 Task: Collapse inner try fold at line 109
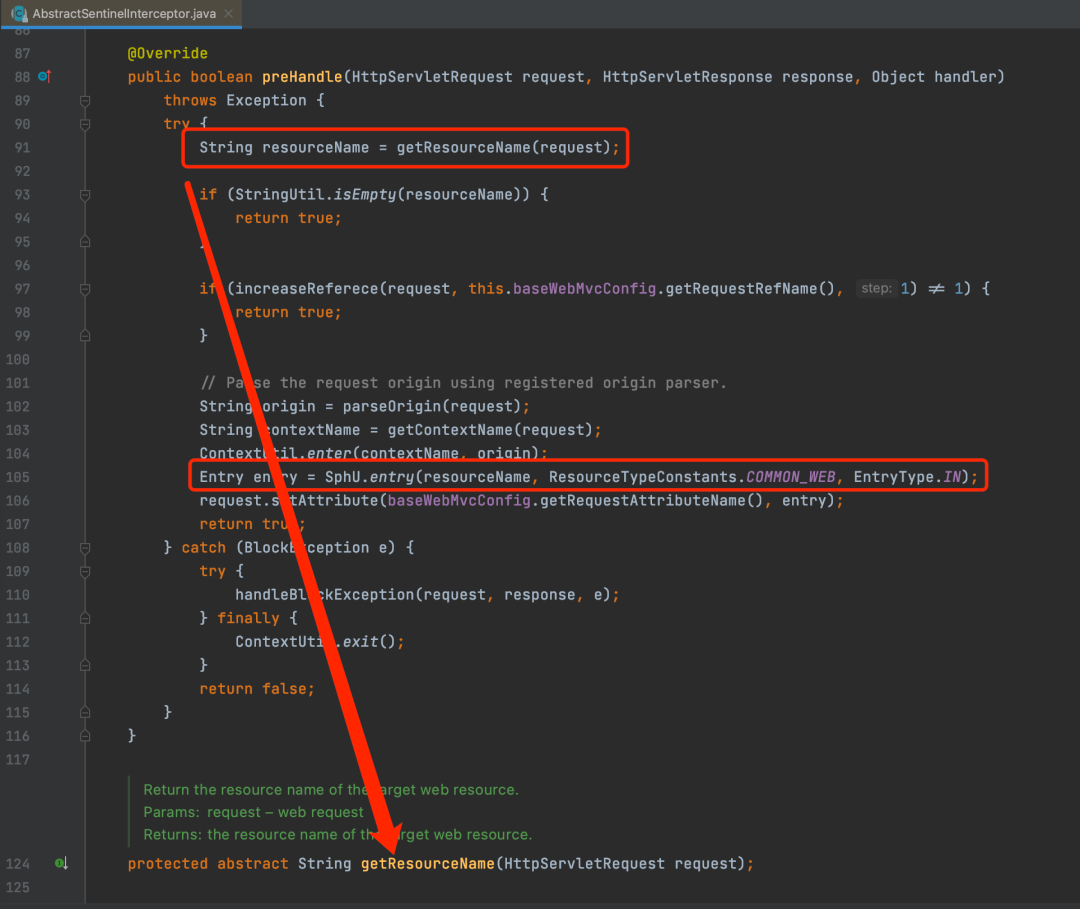pyautogui.click(x=85, y=572)
